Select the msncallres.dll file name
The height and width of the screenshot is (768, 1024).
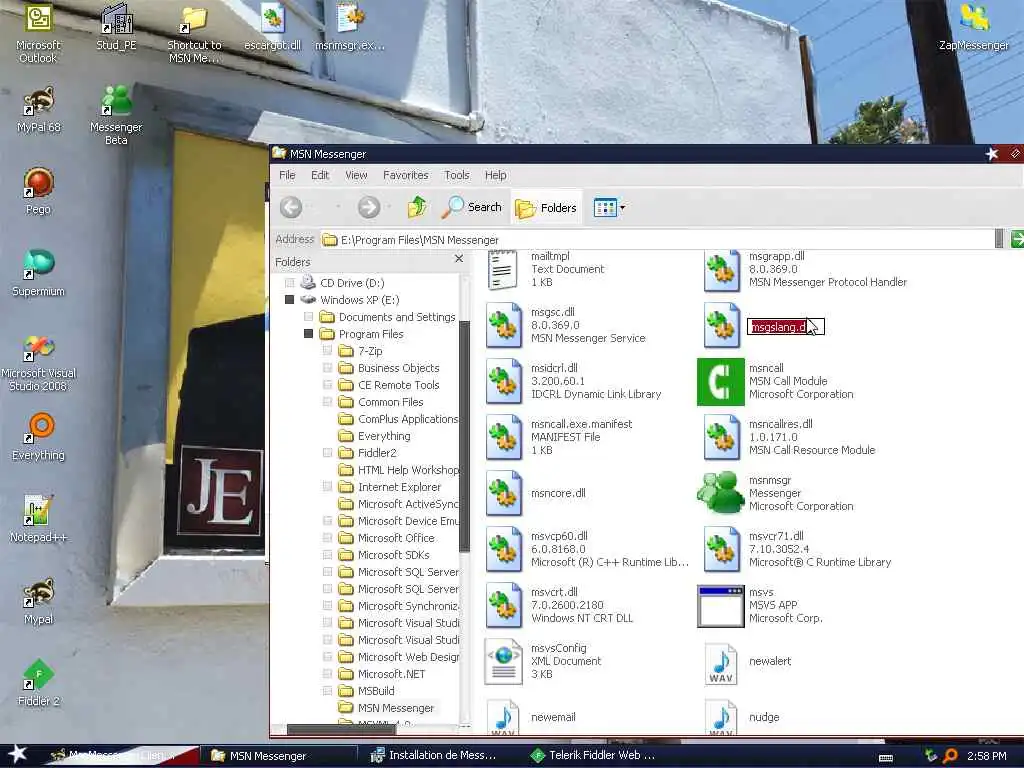[x=780, y=424]
